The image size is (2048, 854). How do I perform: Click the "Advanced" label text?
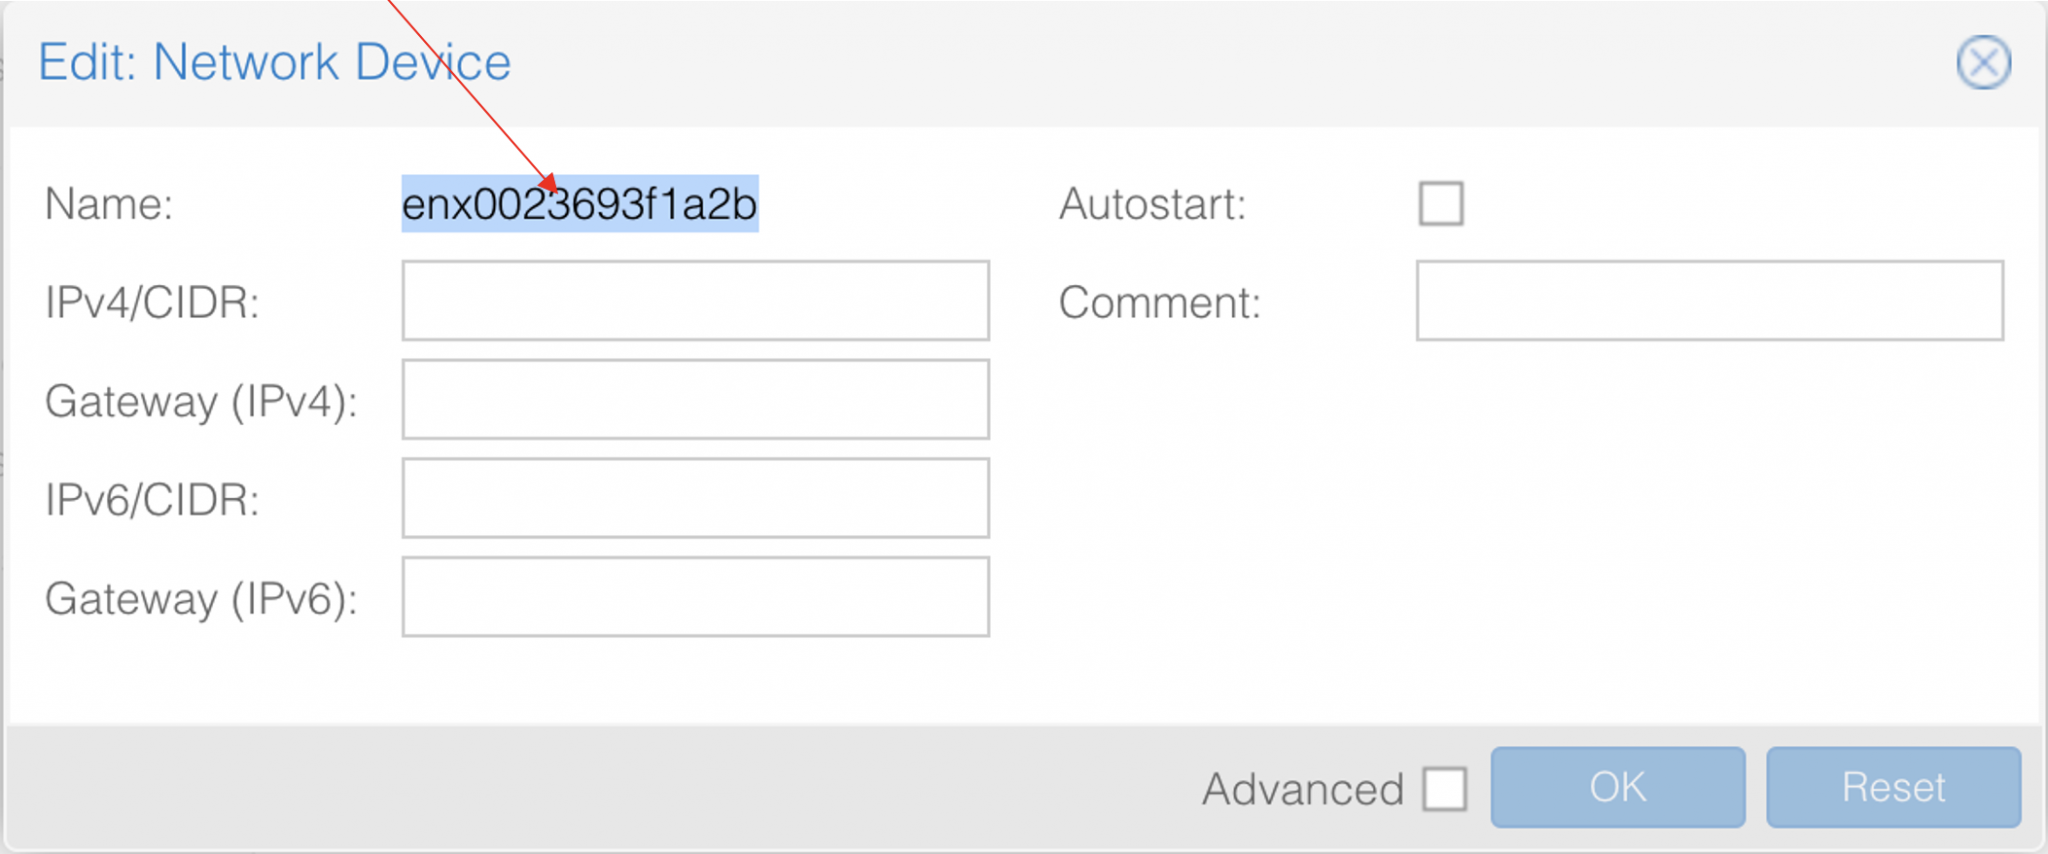[x=1302, y=790]
